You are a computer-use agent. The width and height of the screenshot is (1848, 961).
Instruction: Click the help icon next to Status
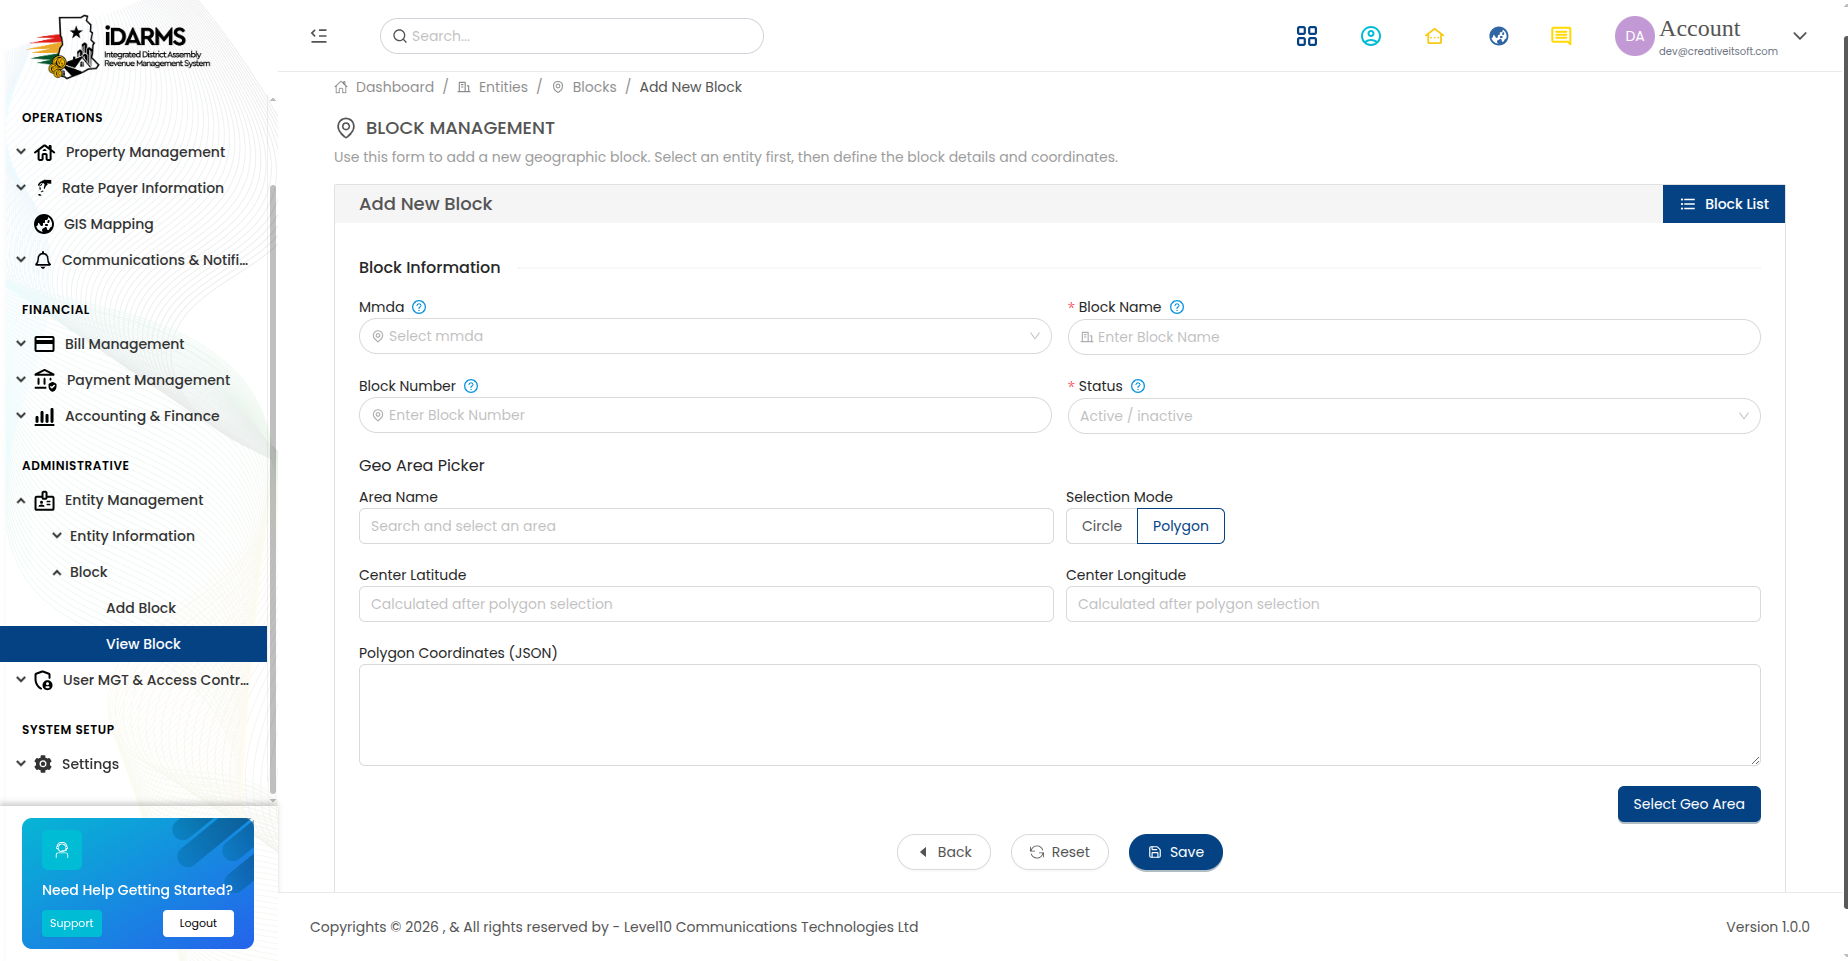(1138, 386)
